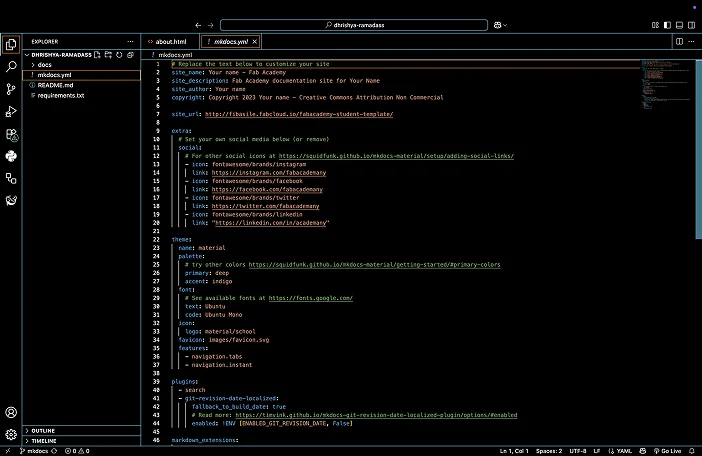
Task: Change end of line sequence LF
Action: pyautogui.click(x=597, y=451)
